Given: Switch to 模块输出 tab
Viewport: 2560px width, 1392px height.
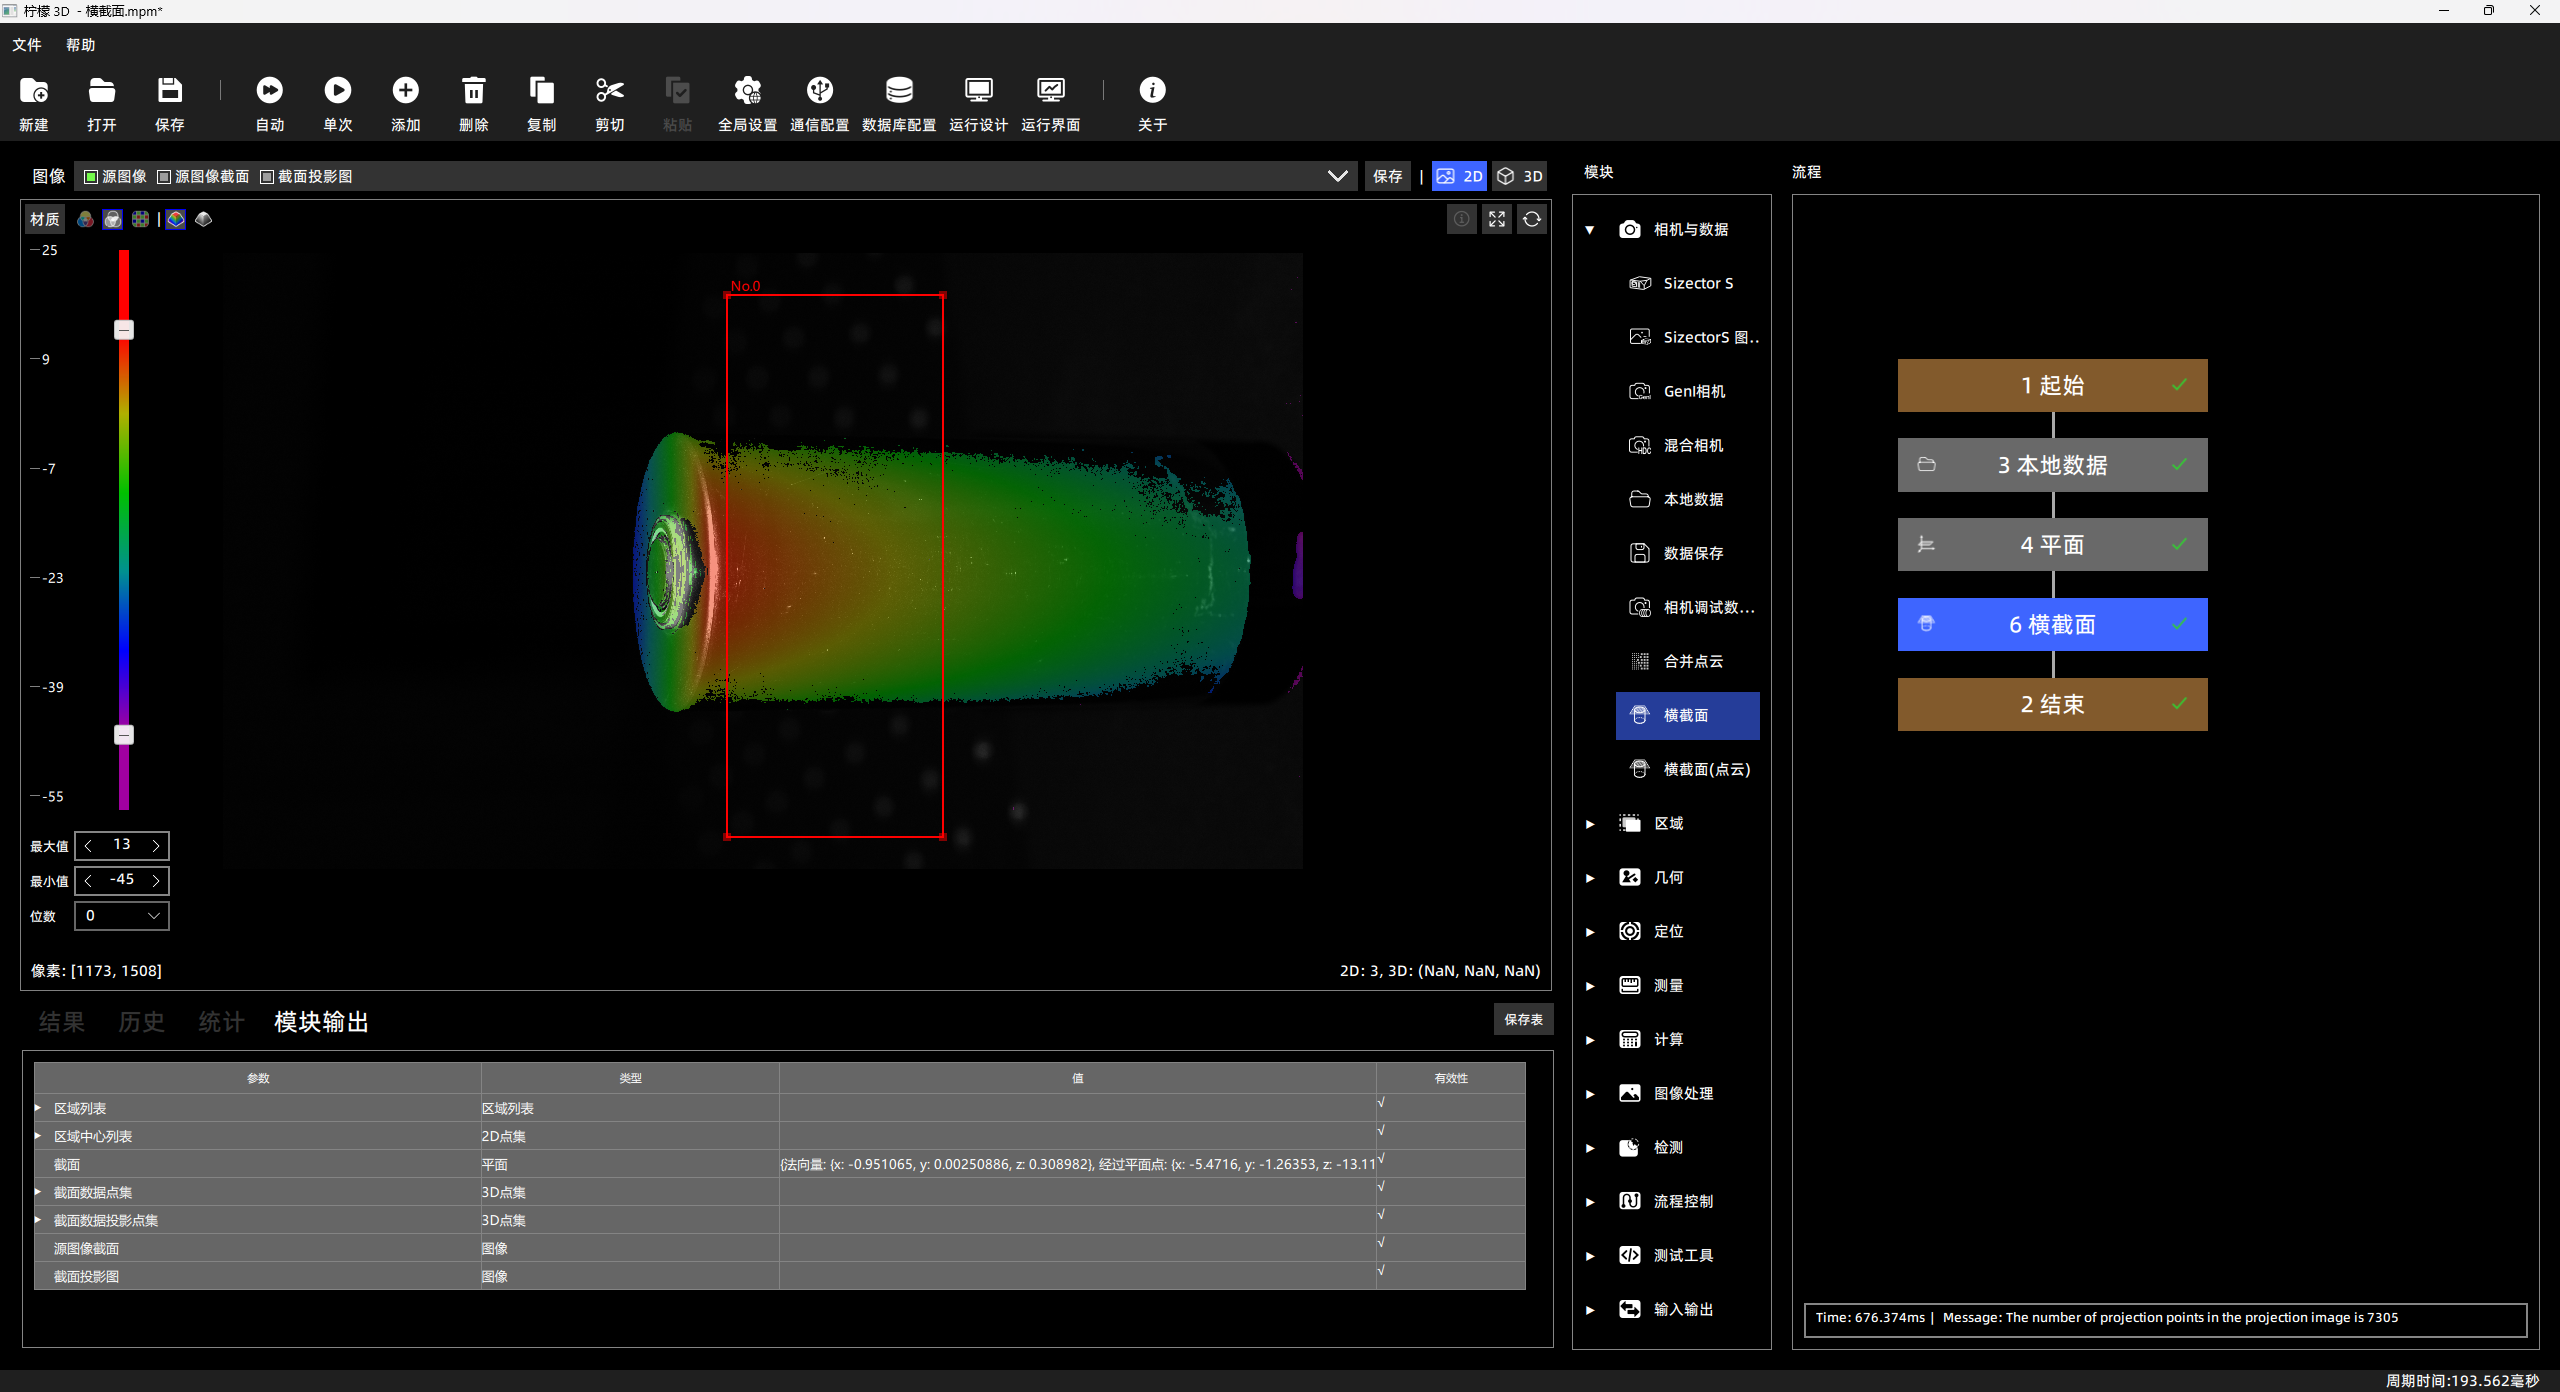Looking at the screenshot, I should point(322,1021).
